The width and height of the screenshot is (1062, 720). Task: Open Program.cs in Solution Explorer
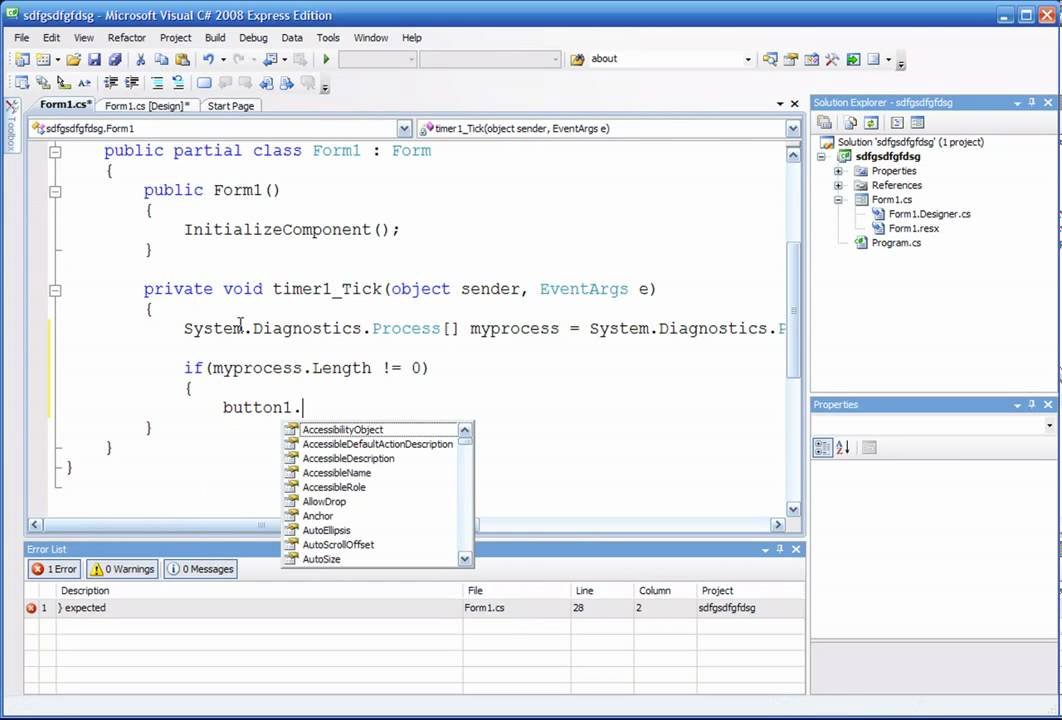click(896, 242)
